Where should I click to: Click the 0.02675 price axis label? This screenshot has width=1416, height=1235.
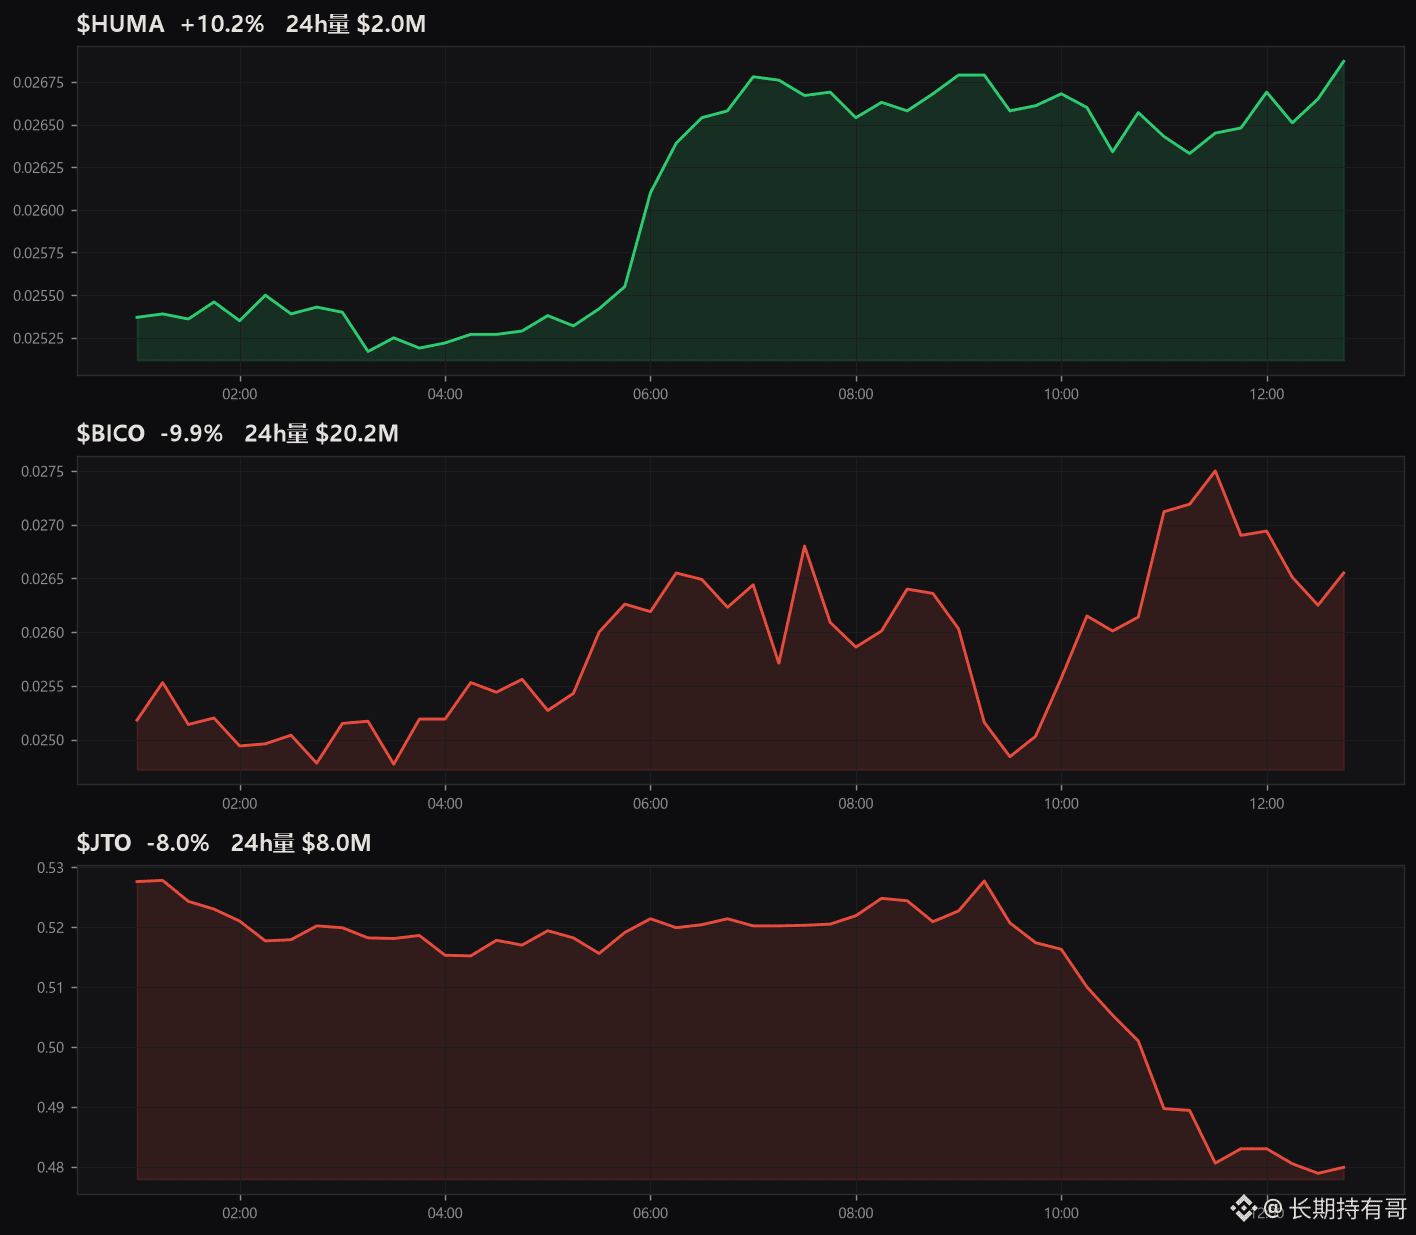(38, 83)
